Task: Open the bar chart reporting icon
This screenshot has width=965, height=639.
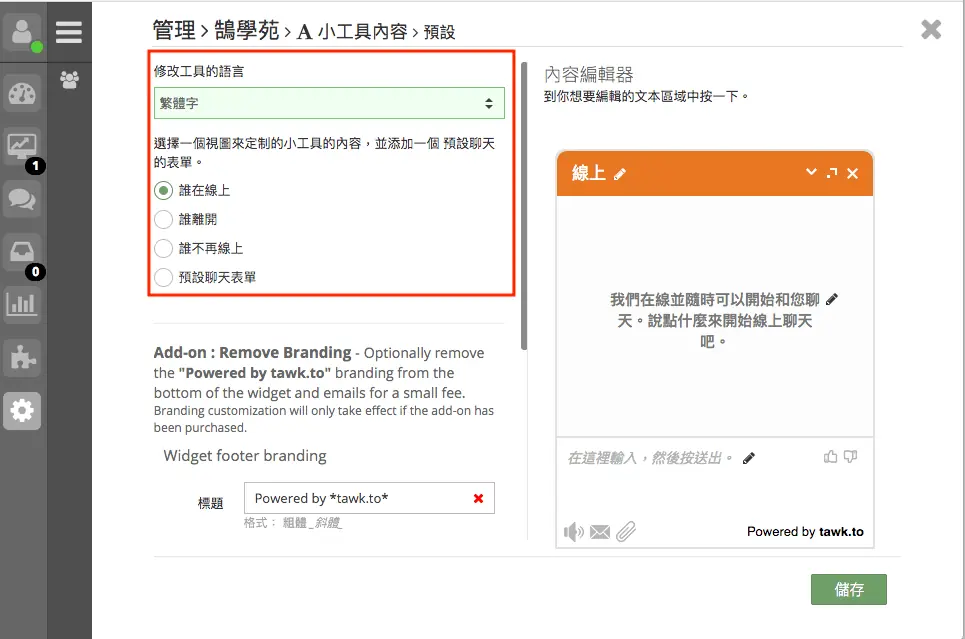Action: pyautogui.click(x=22, y=305)
